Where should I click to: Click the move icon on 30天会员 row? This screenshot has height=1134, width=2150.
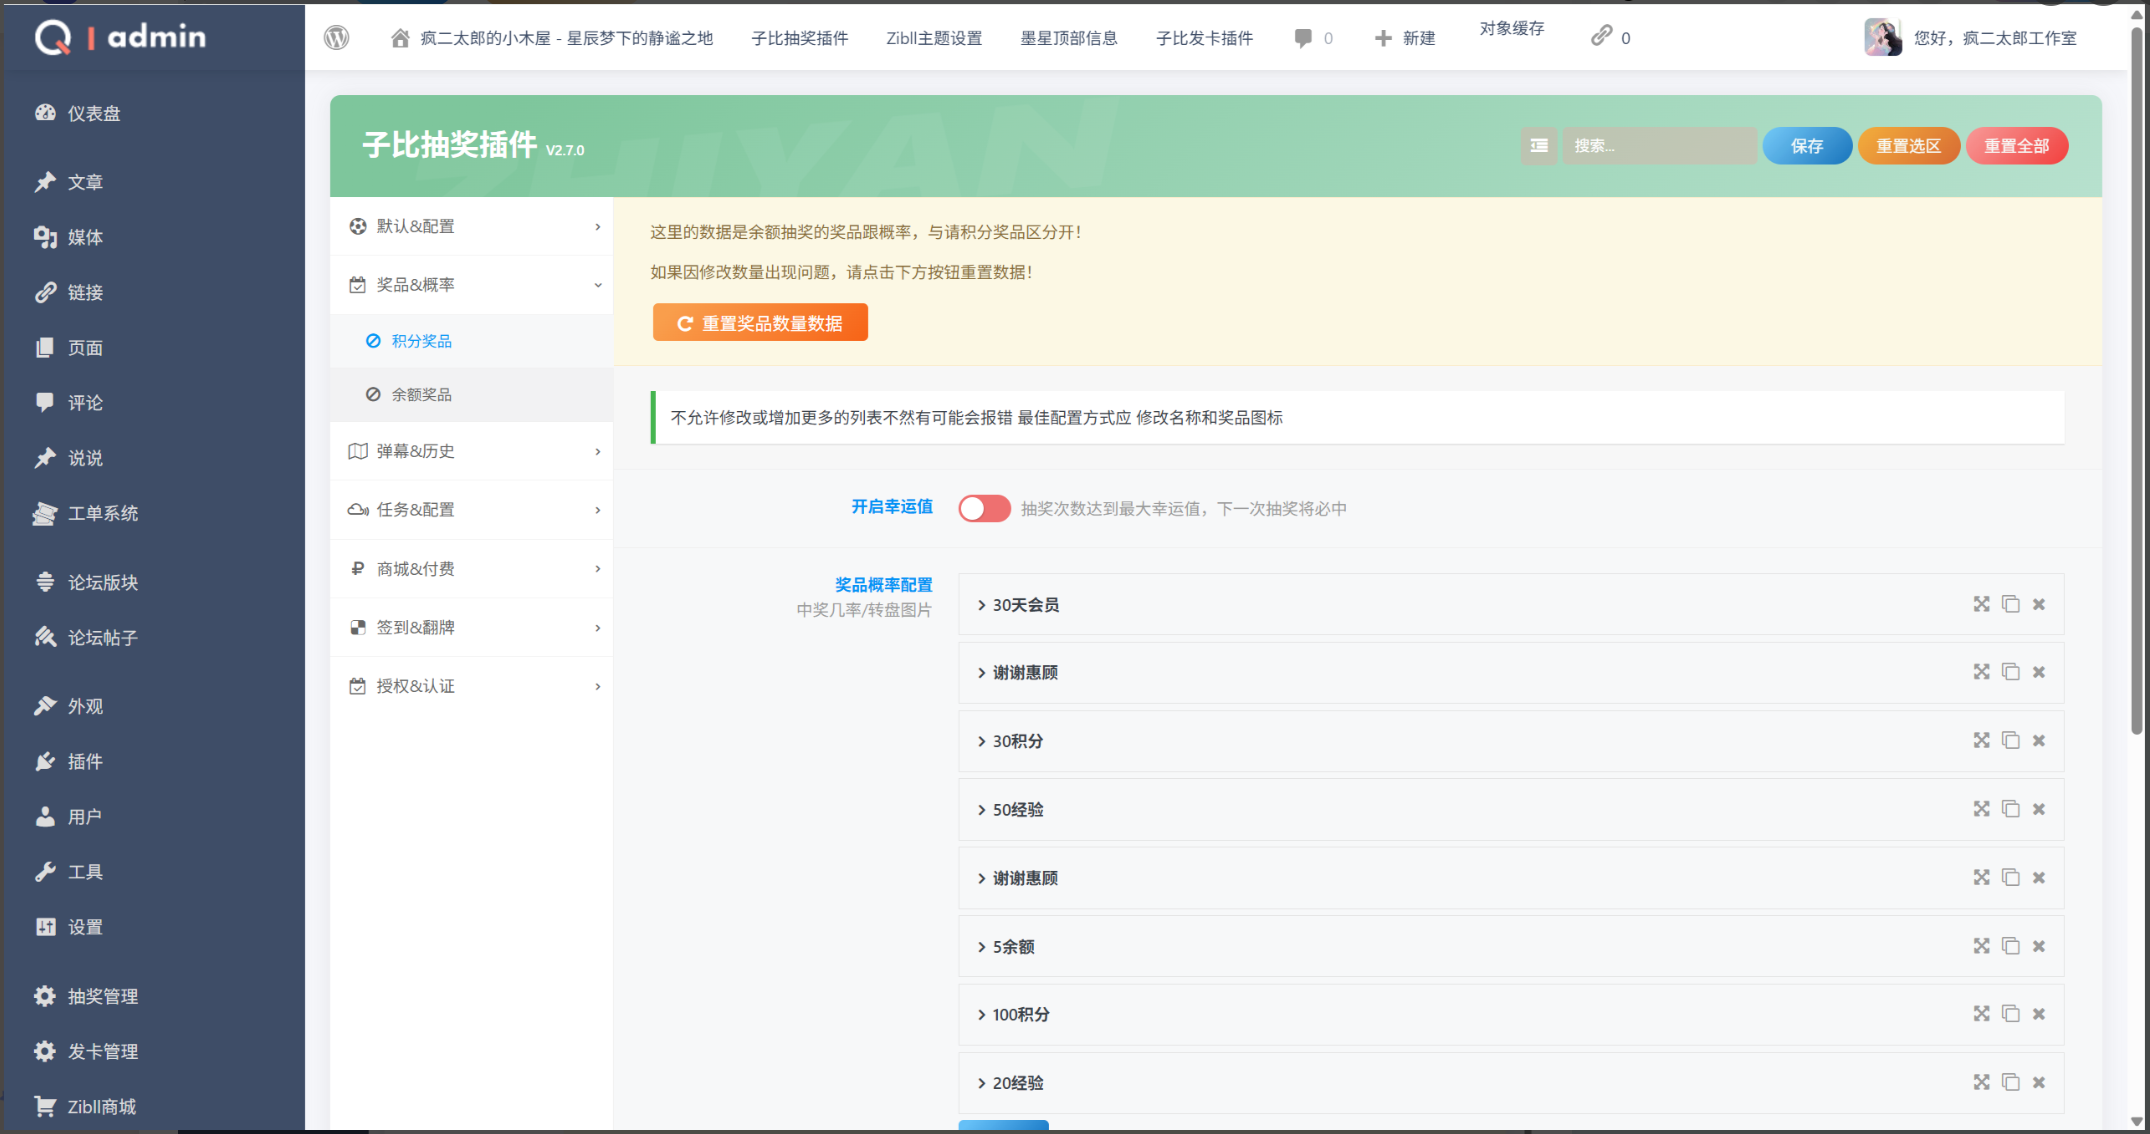click(1981, 604)
